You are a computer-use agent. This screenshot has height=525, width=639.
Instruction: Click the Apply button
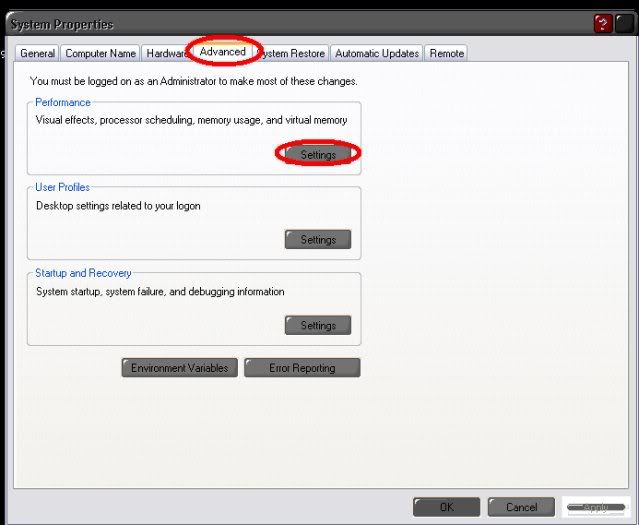596,507
